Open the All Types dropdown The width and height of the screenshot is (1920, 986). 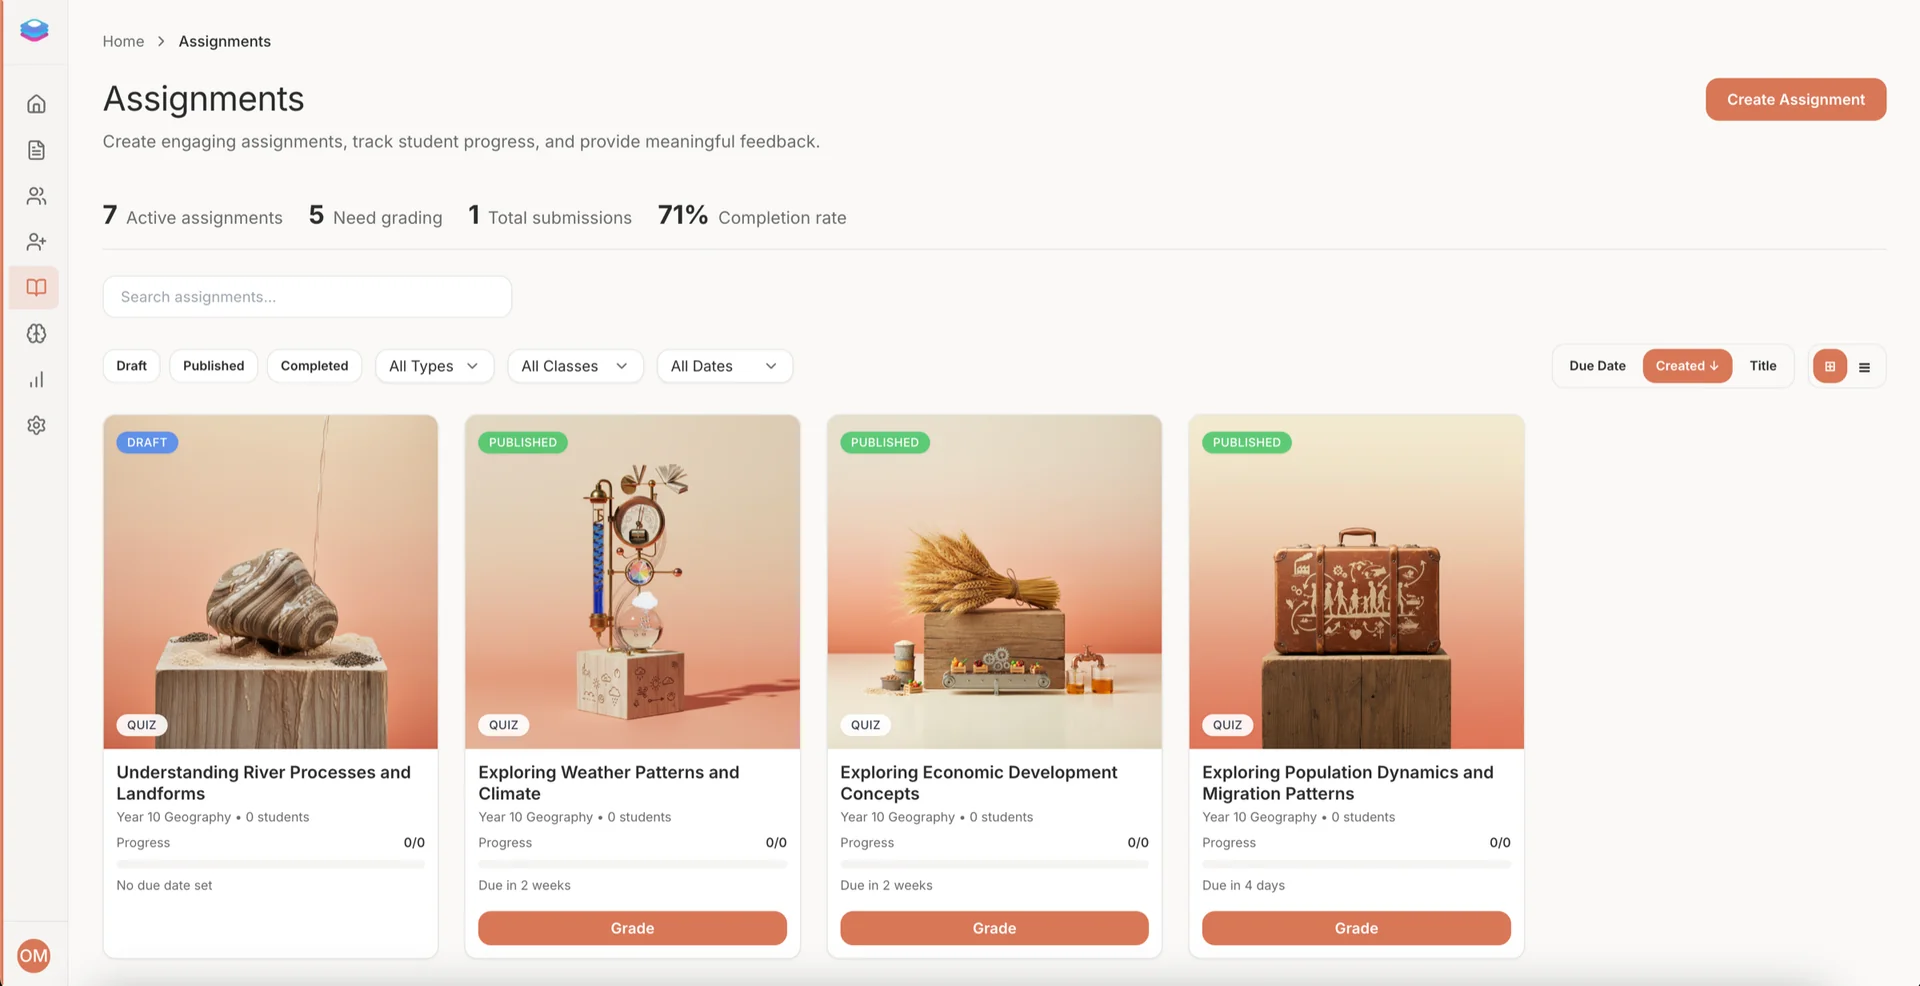coord(434,366)
